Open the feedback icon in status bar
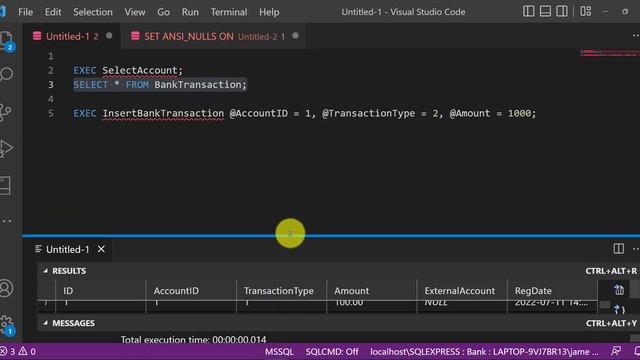Screen dimensions: 640x360 point(616,351)
